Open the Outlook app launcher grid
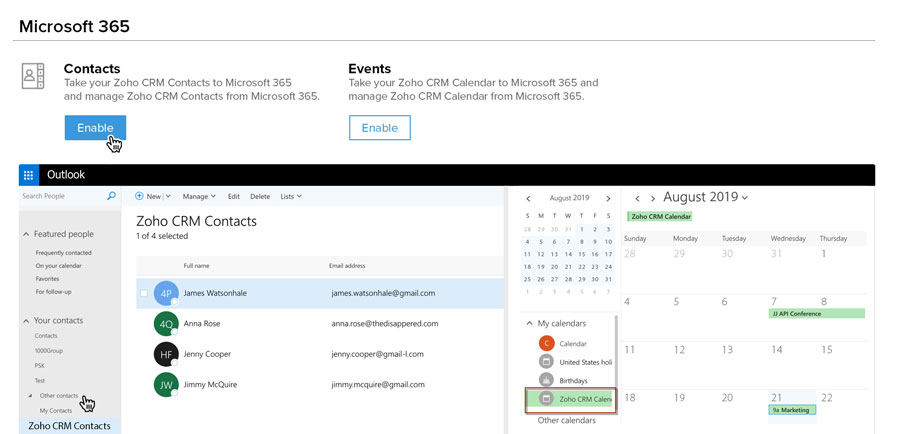Viewport: 900px width, 434px height. pos(28,175)
